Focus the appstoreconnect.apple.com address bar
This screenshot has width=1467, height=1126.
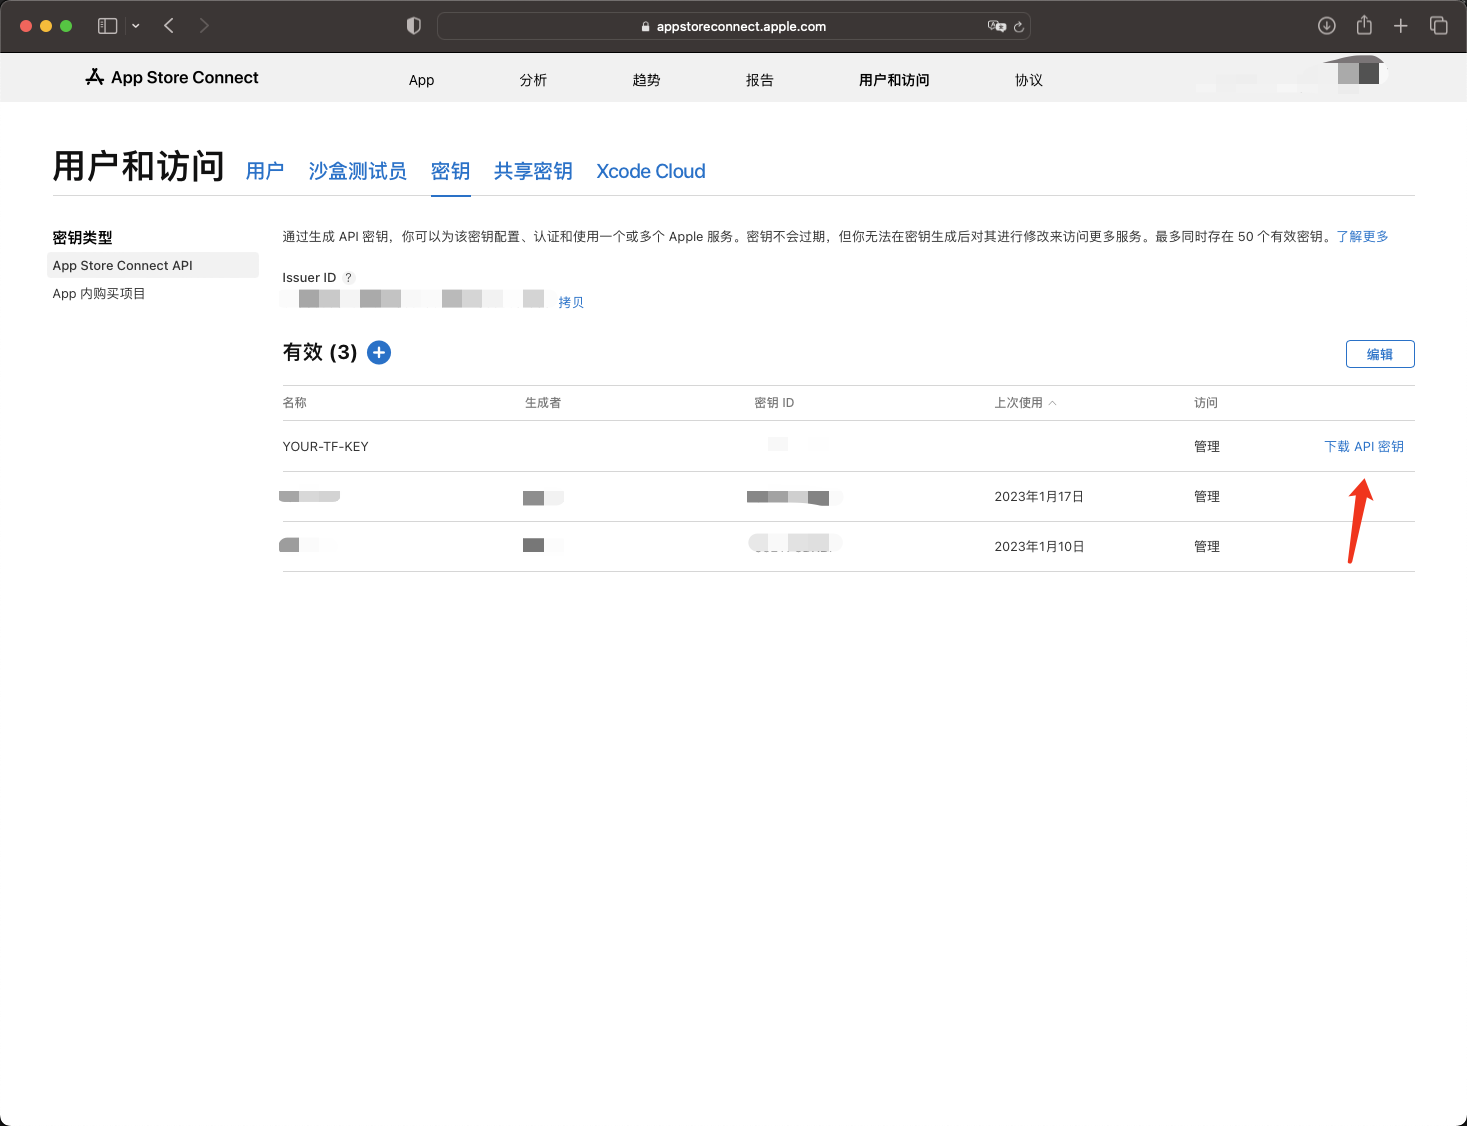733,26
